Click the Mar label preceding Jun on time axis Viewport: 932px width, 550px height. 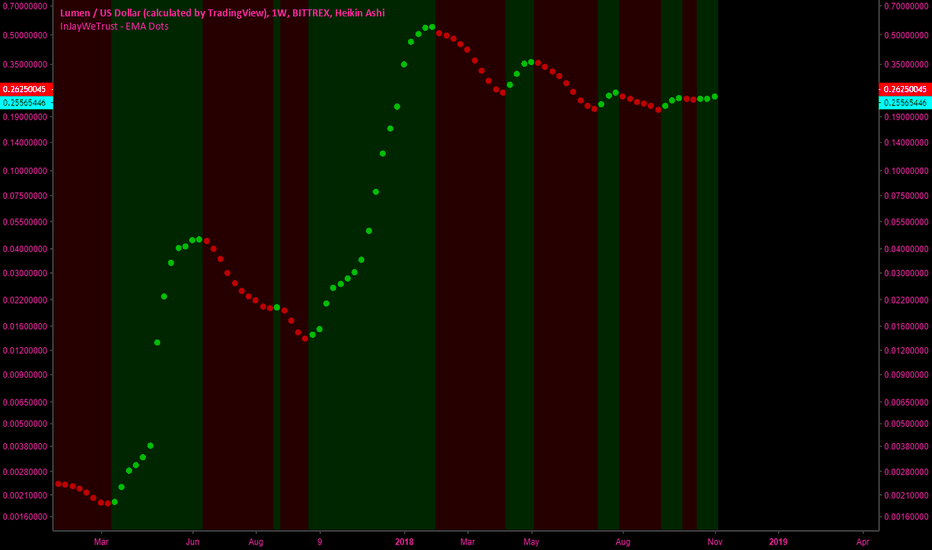pos(101,542)
